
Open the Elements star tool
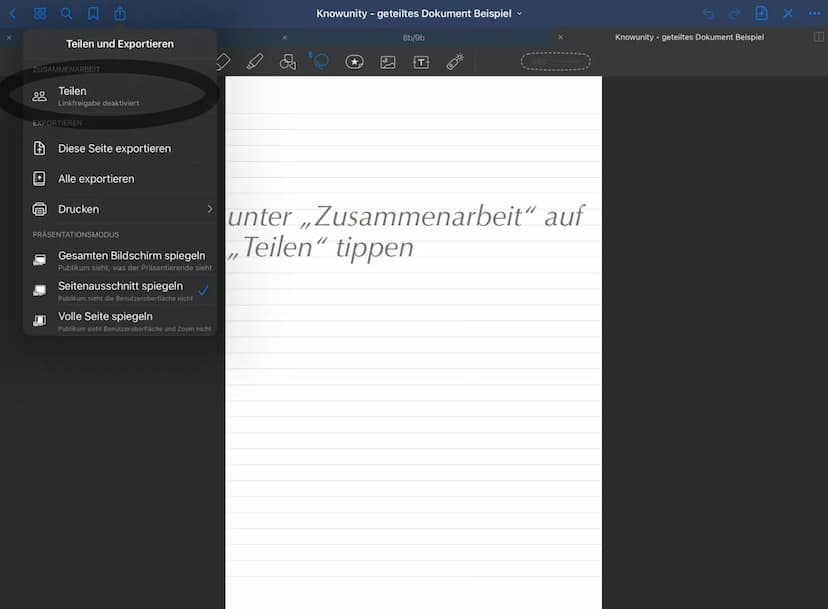[354, 62]
